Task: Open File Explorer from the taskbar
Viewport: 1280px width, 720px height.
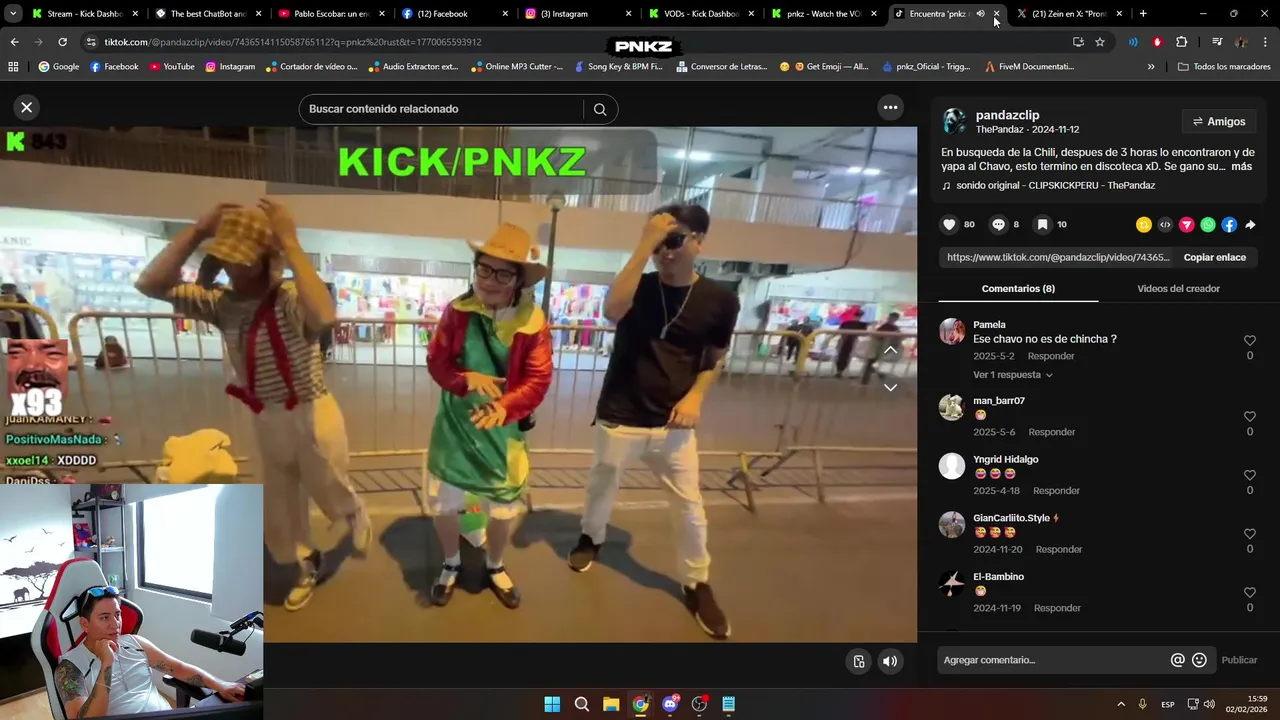Action: pyautogui.click(x=611, y=704)
